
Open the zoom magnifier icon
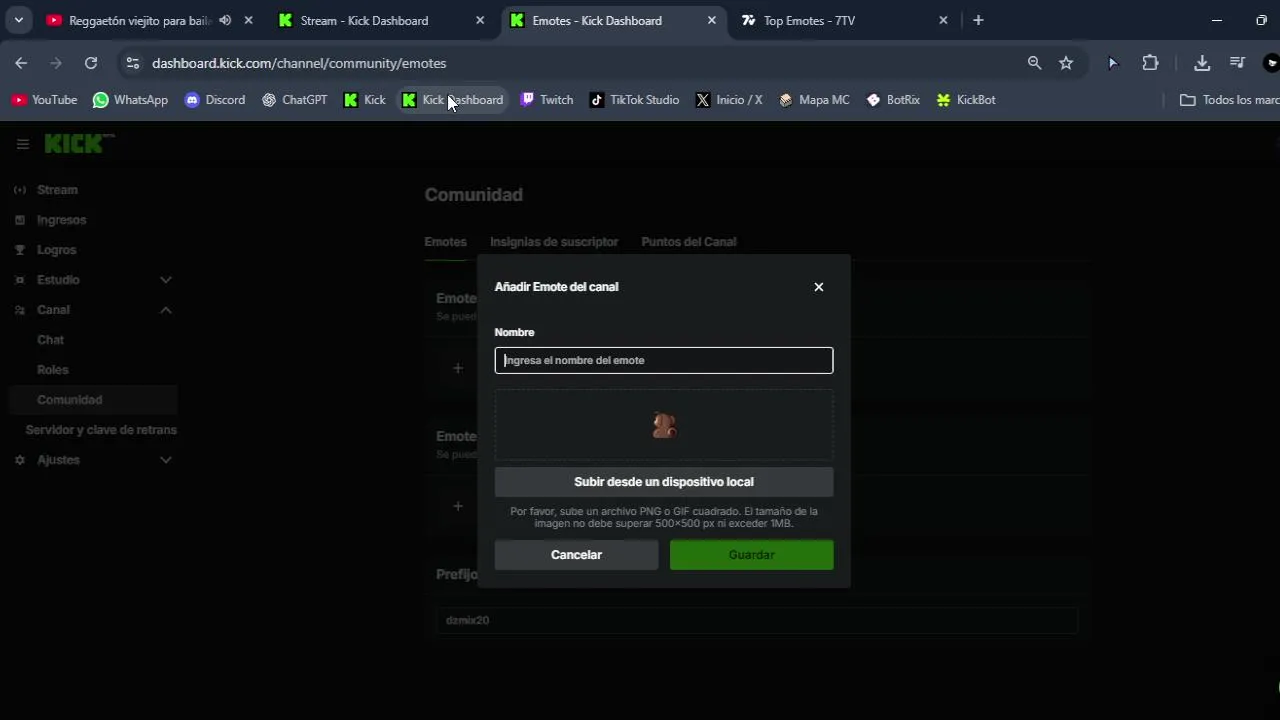[x=1034, y=63]
